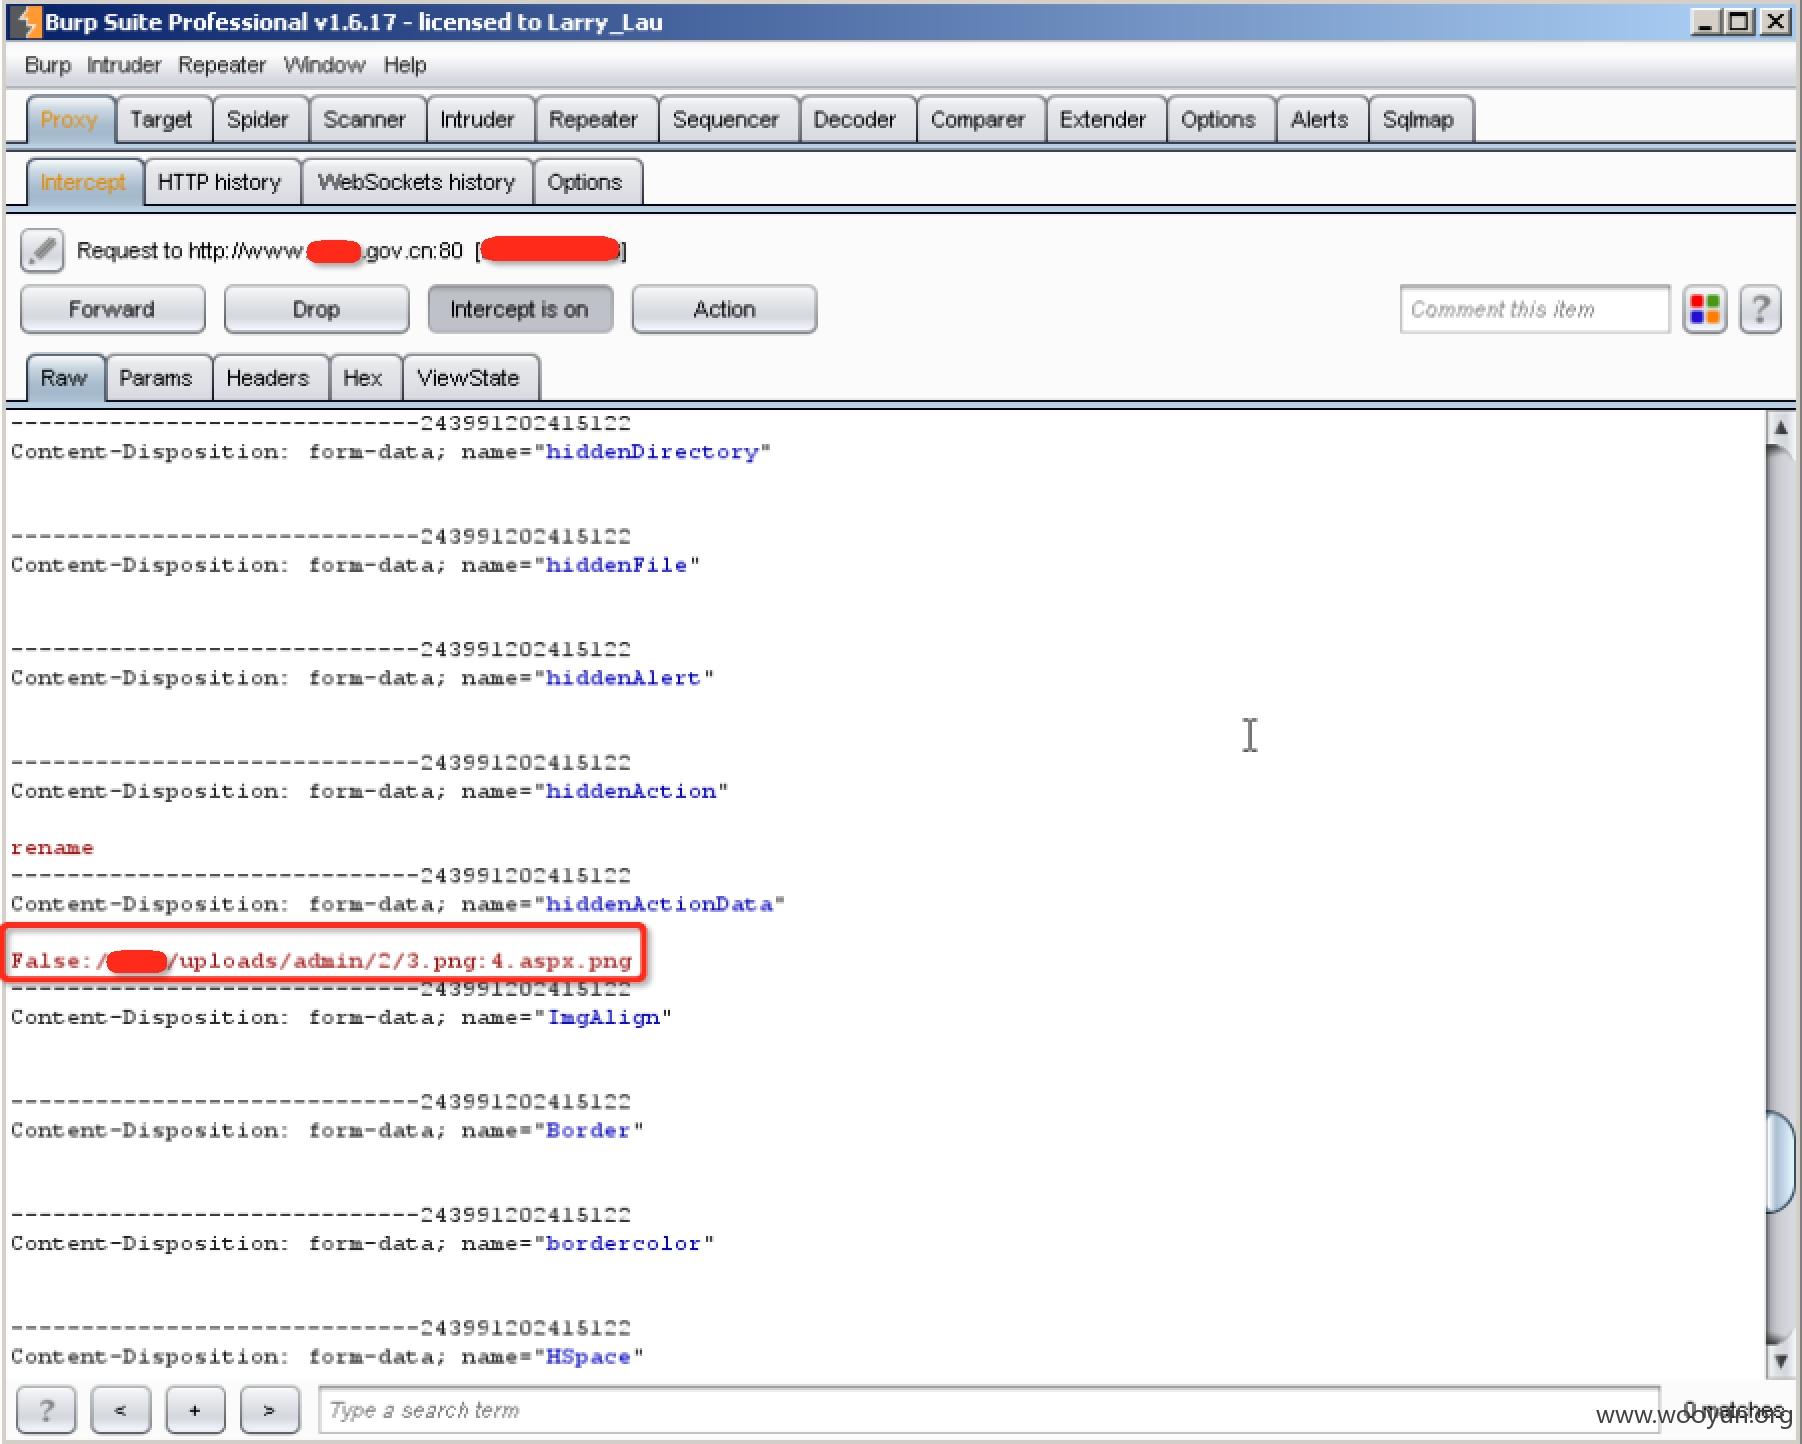Go to next search match
This screenshot has height=1444, width=1802.
coord(269,1410)
